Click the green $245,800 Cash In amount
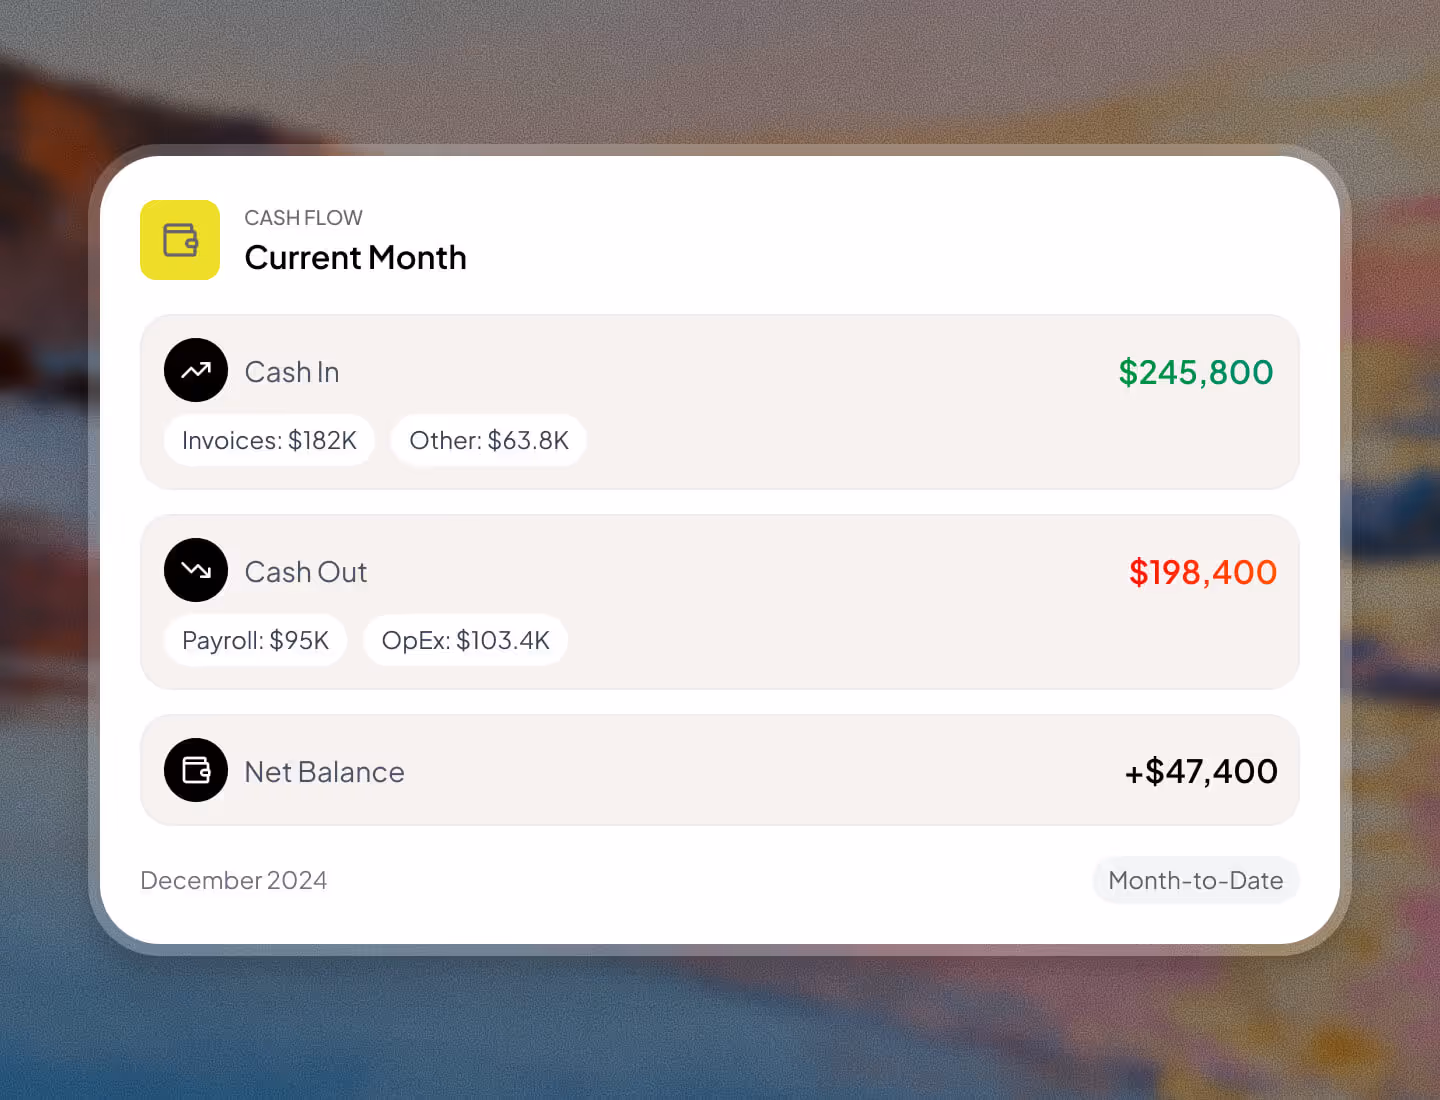This screenshot has height=1100, width=1440. (x=1196, y=372)
